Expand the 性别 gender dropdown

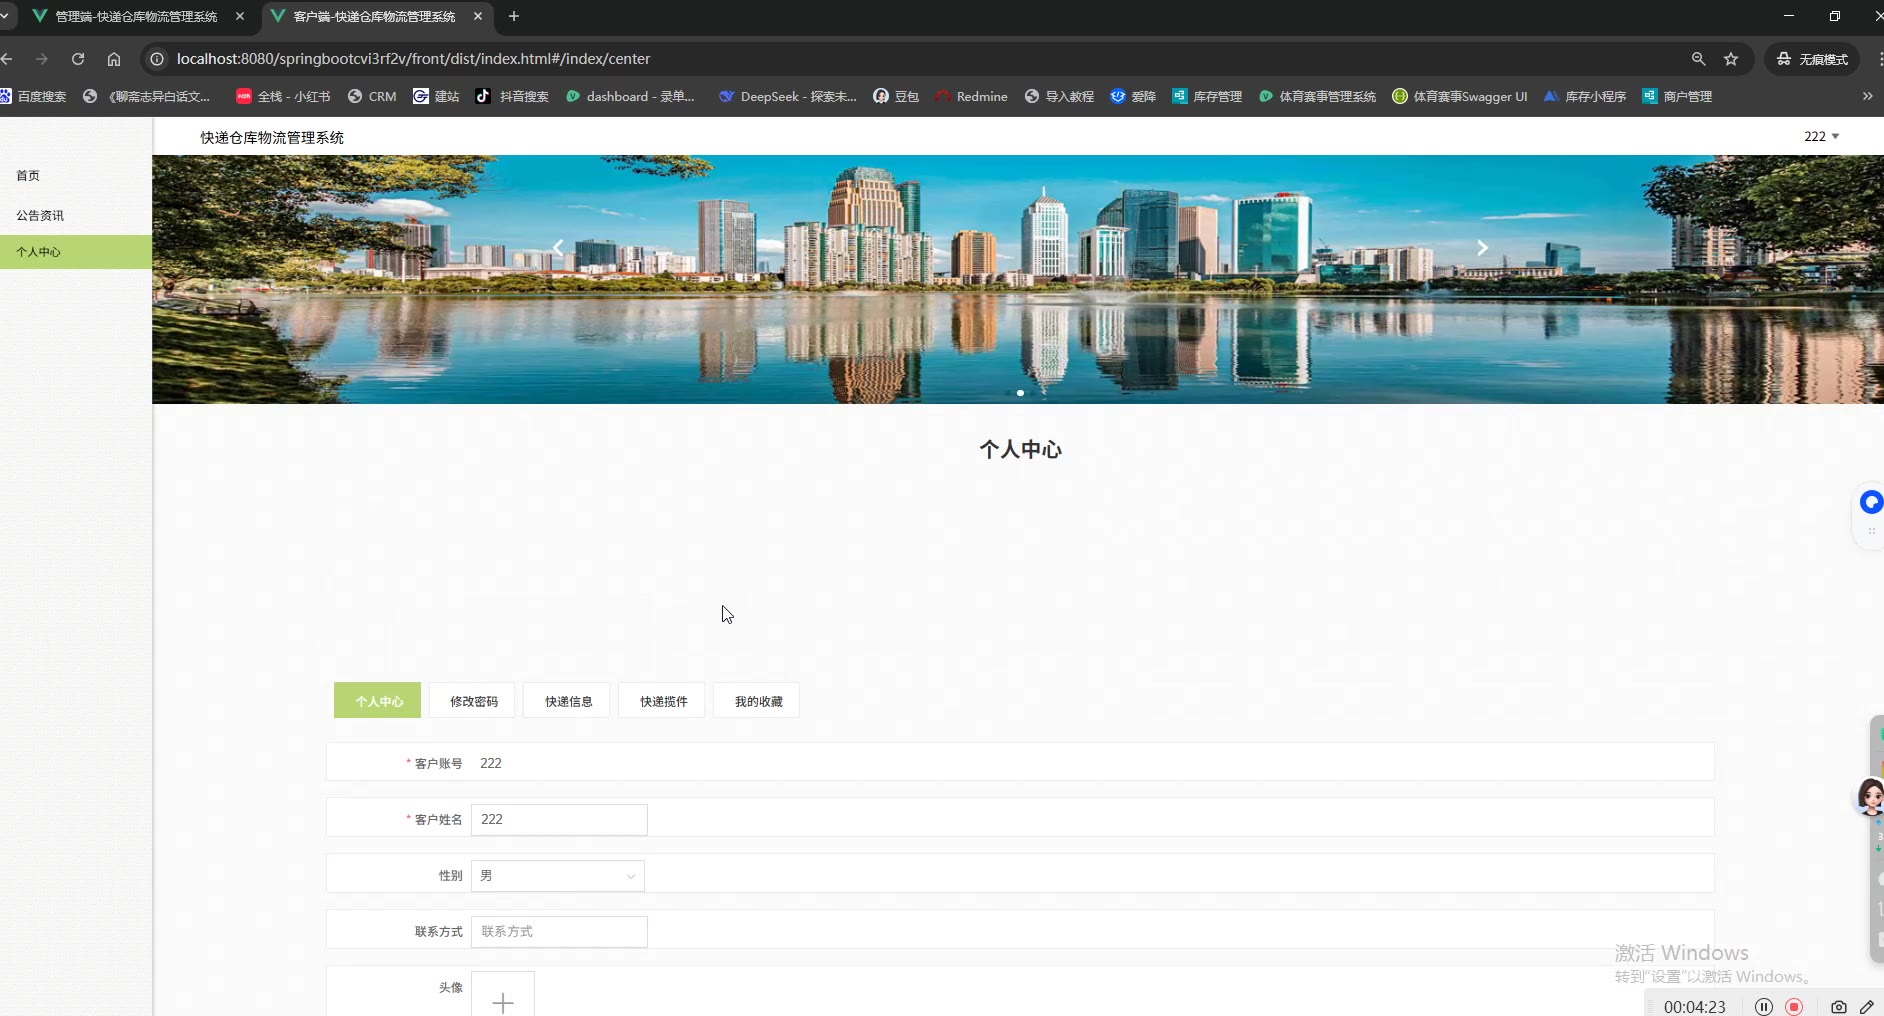coord(558,876)
